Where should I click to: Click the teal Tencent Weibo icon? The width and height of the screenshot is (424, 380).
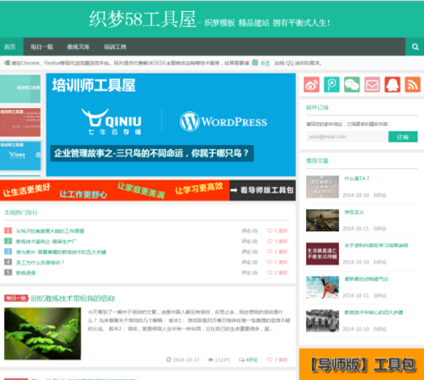[332, 84]
